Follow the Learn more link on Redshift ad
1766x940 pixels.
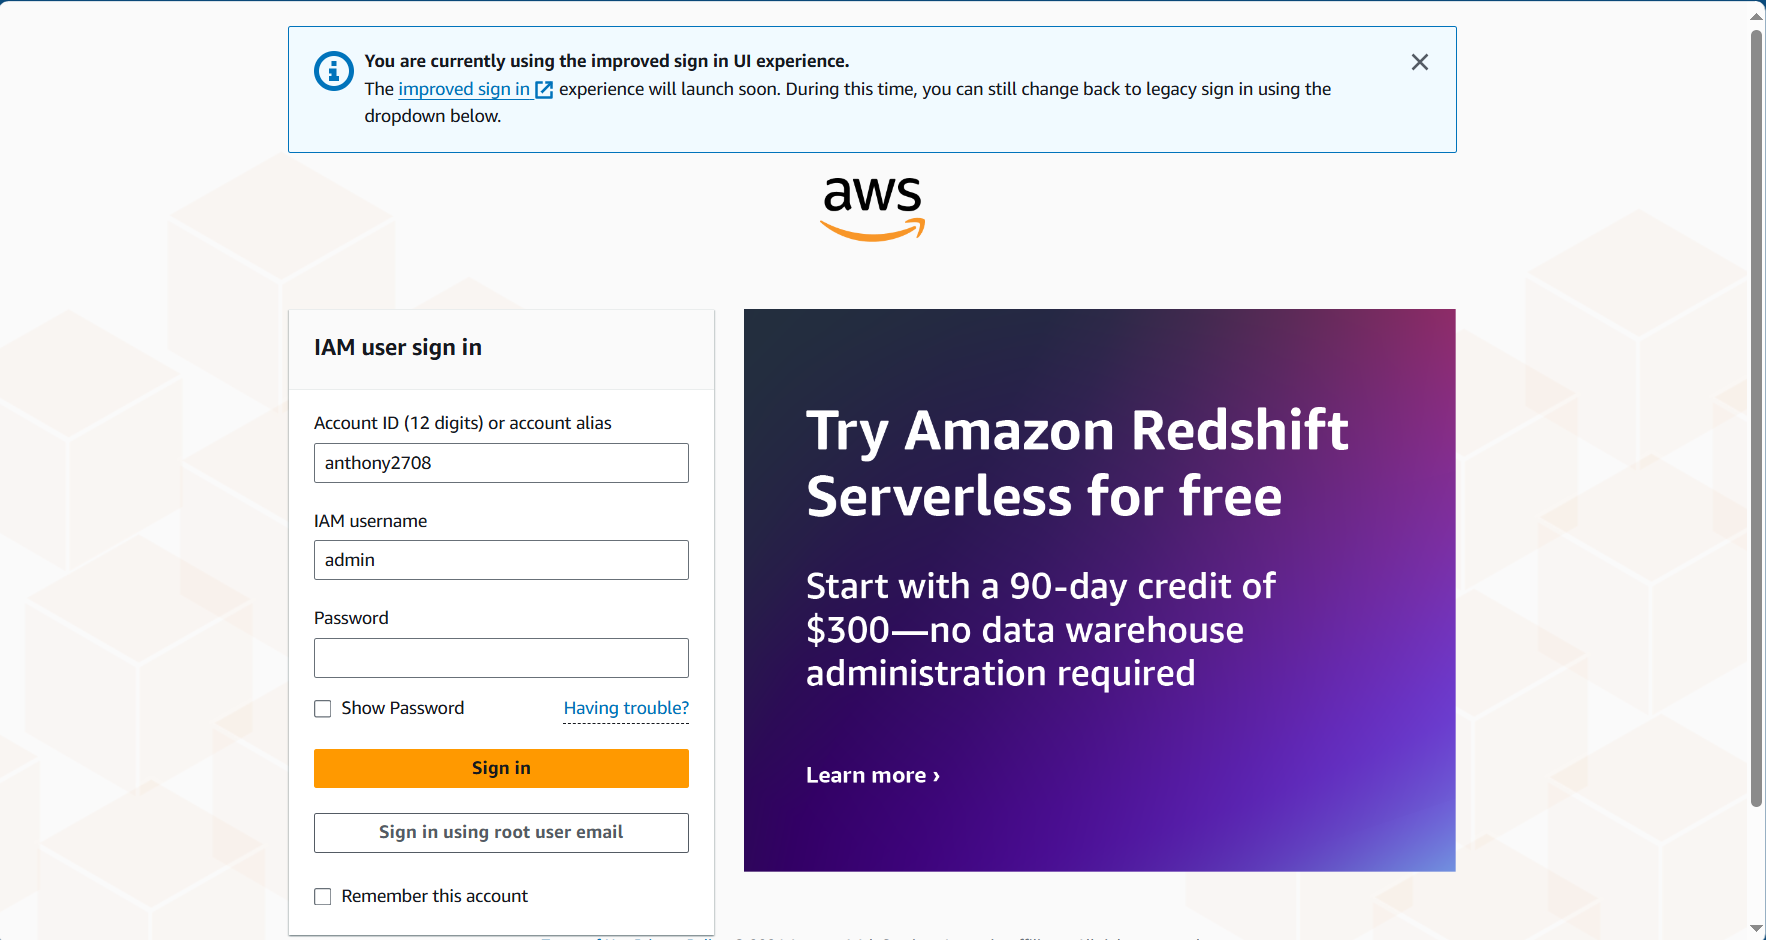point(873,775)
